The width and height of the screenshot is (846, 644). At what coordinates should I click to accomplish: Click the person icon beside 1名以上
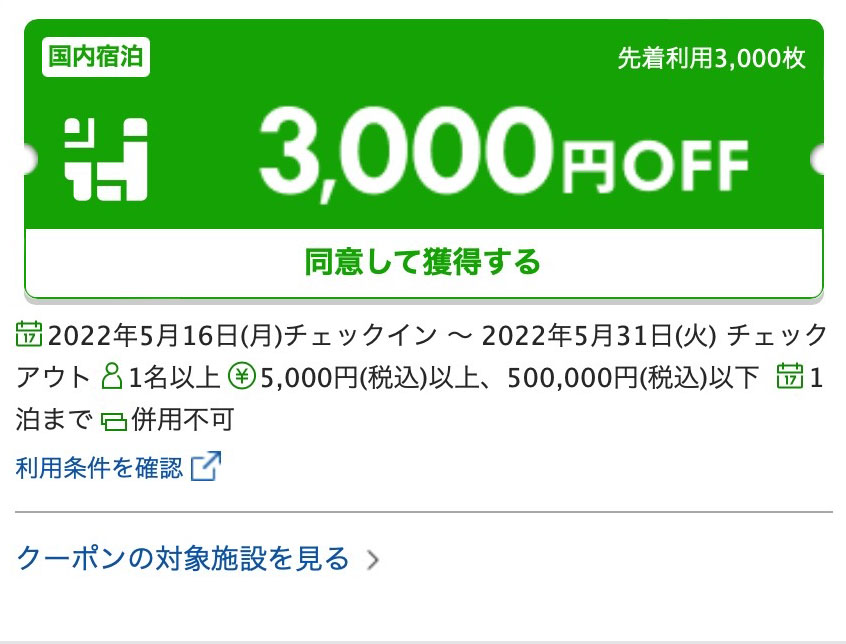click(112, 376)
